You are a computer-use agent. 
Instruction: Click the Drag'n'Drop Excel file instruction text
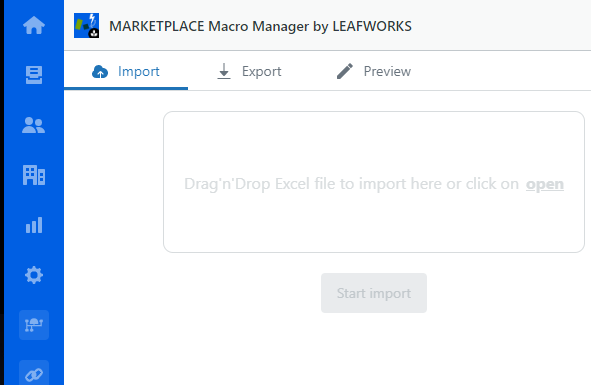tap(352, 184)
